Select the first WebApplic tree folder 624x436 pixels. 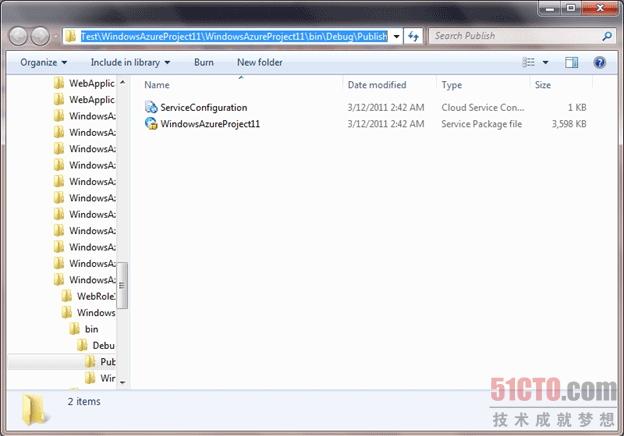click(x=92, y=83)
